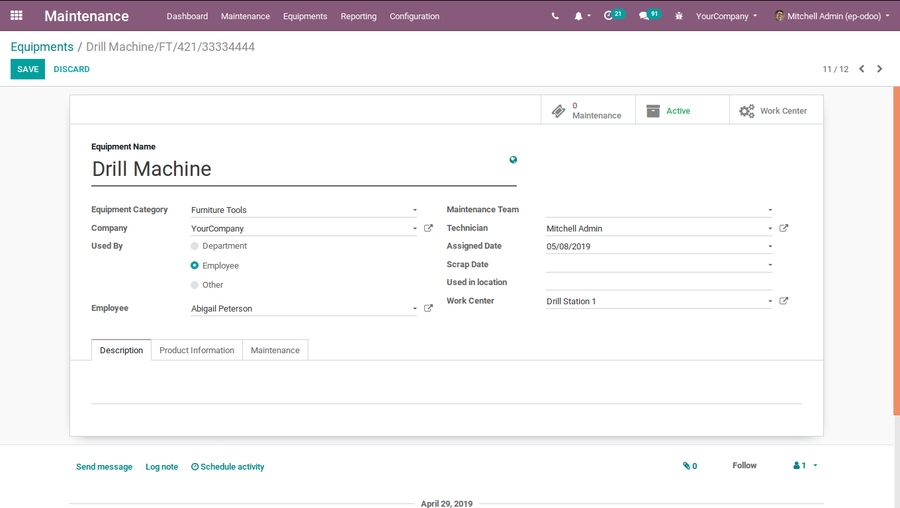Image resolution: width=900 pixels, height=508 pixels.
Task: Click the DISCARD button
Action: (72, 69)
